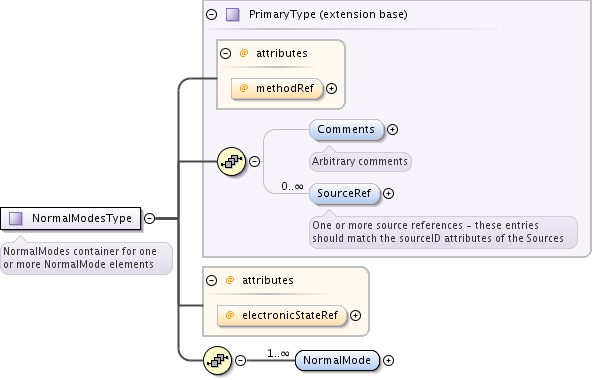Click the sequence icon before NormalMode
The image size is (593, 380).
(x=217, y=360)
